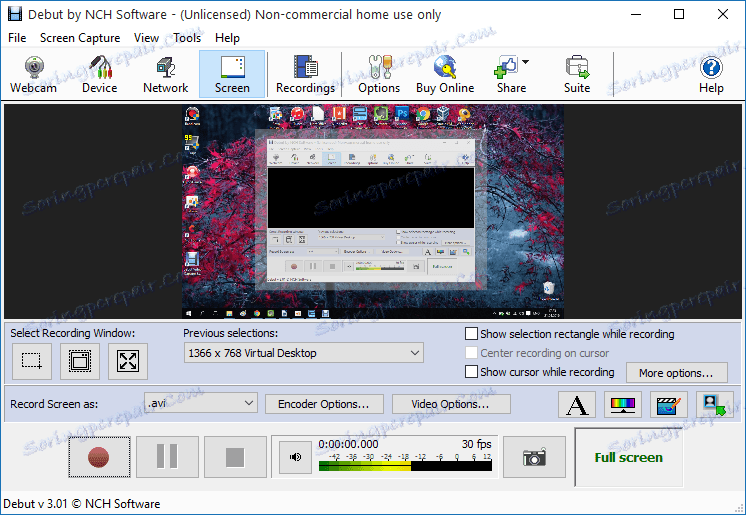Click the 30 fps indicator

[477, 444]
